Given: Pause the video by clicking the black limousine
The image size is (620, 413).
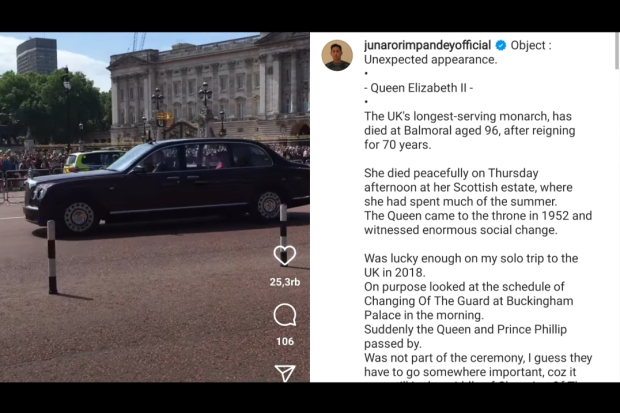Looking at the screenshot, I should click(x=168, y=185).
